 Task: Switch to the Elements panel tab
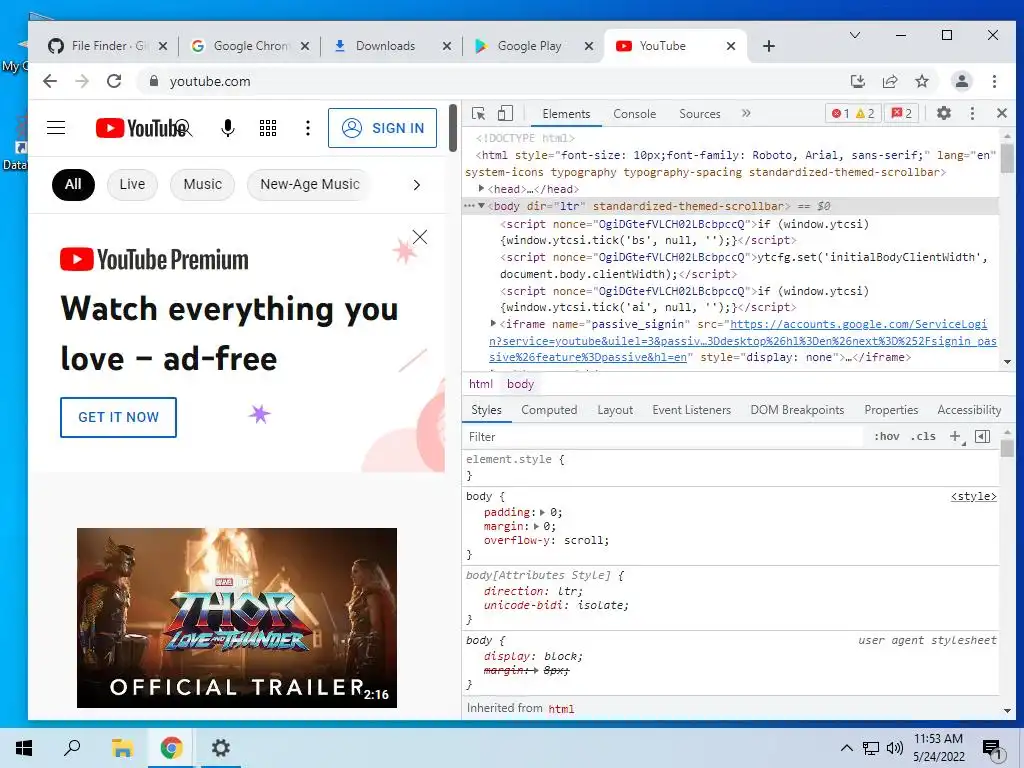point(566,114)
